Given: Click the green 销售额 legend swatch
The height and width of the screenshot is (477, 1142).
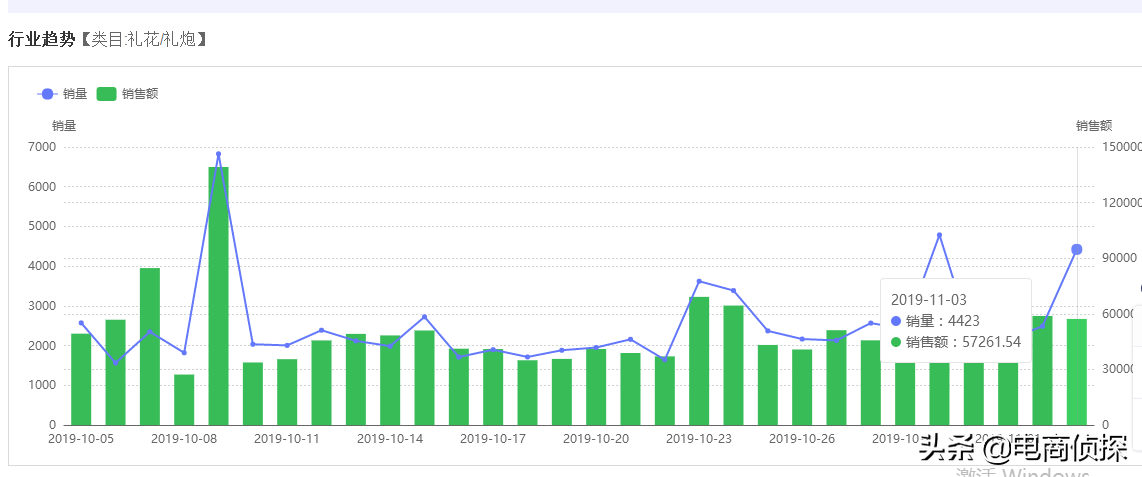Looking at the screenshot, I should pyautogui.click(x=107, y=94).
